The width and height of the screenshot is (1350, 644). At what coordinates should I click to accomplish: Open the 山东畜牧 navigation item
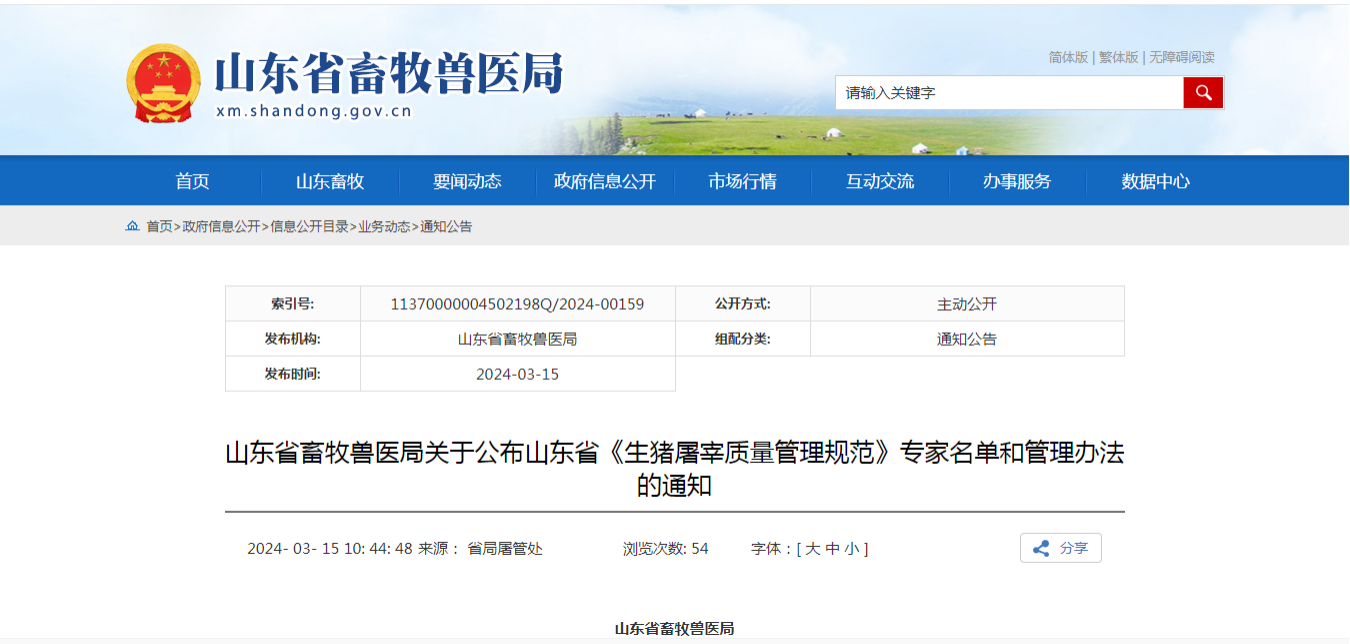tap(330, 181)
